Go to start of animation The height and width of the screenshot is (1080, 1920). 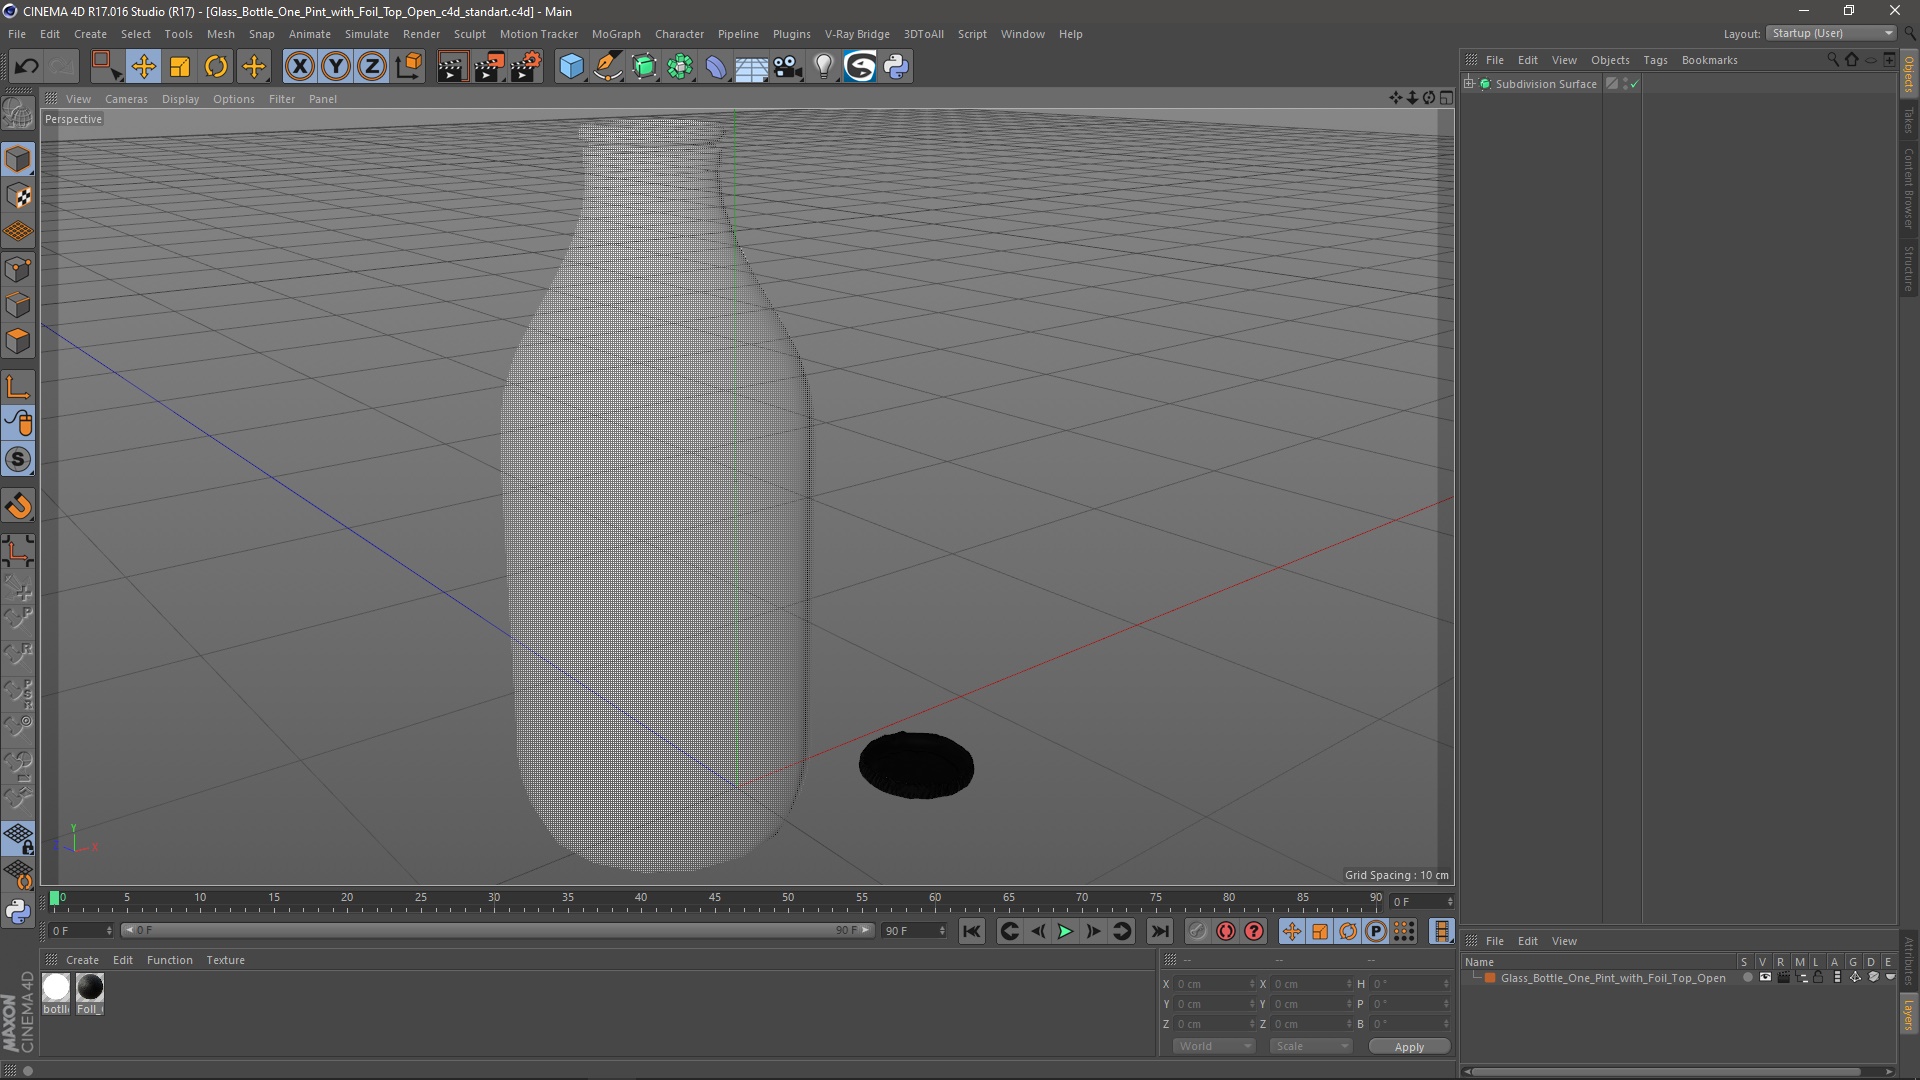(971, 932)
